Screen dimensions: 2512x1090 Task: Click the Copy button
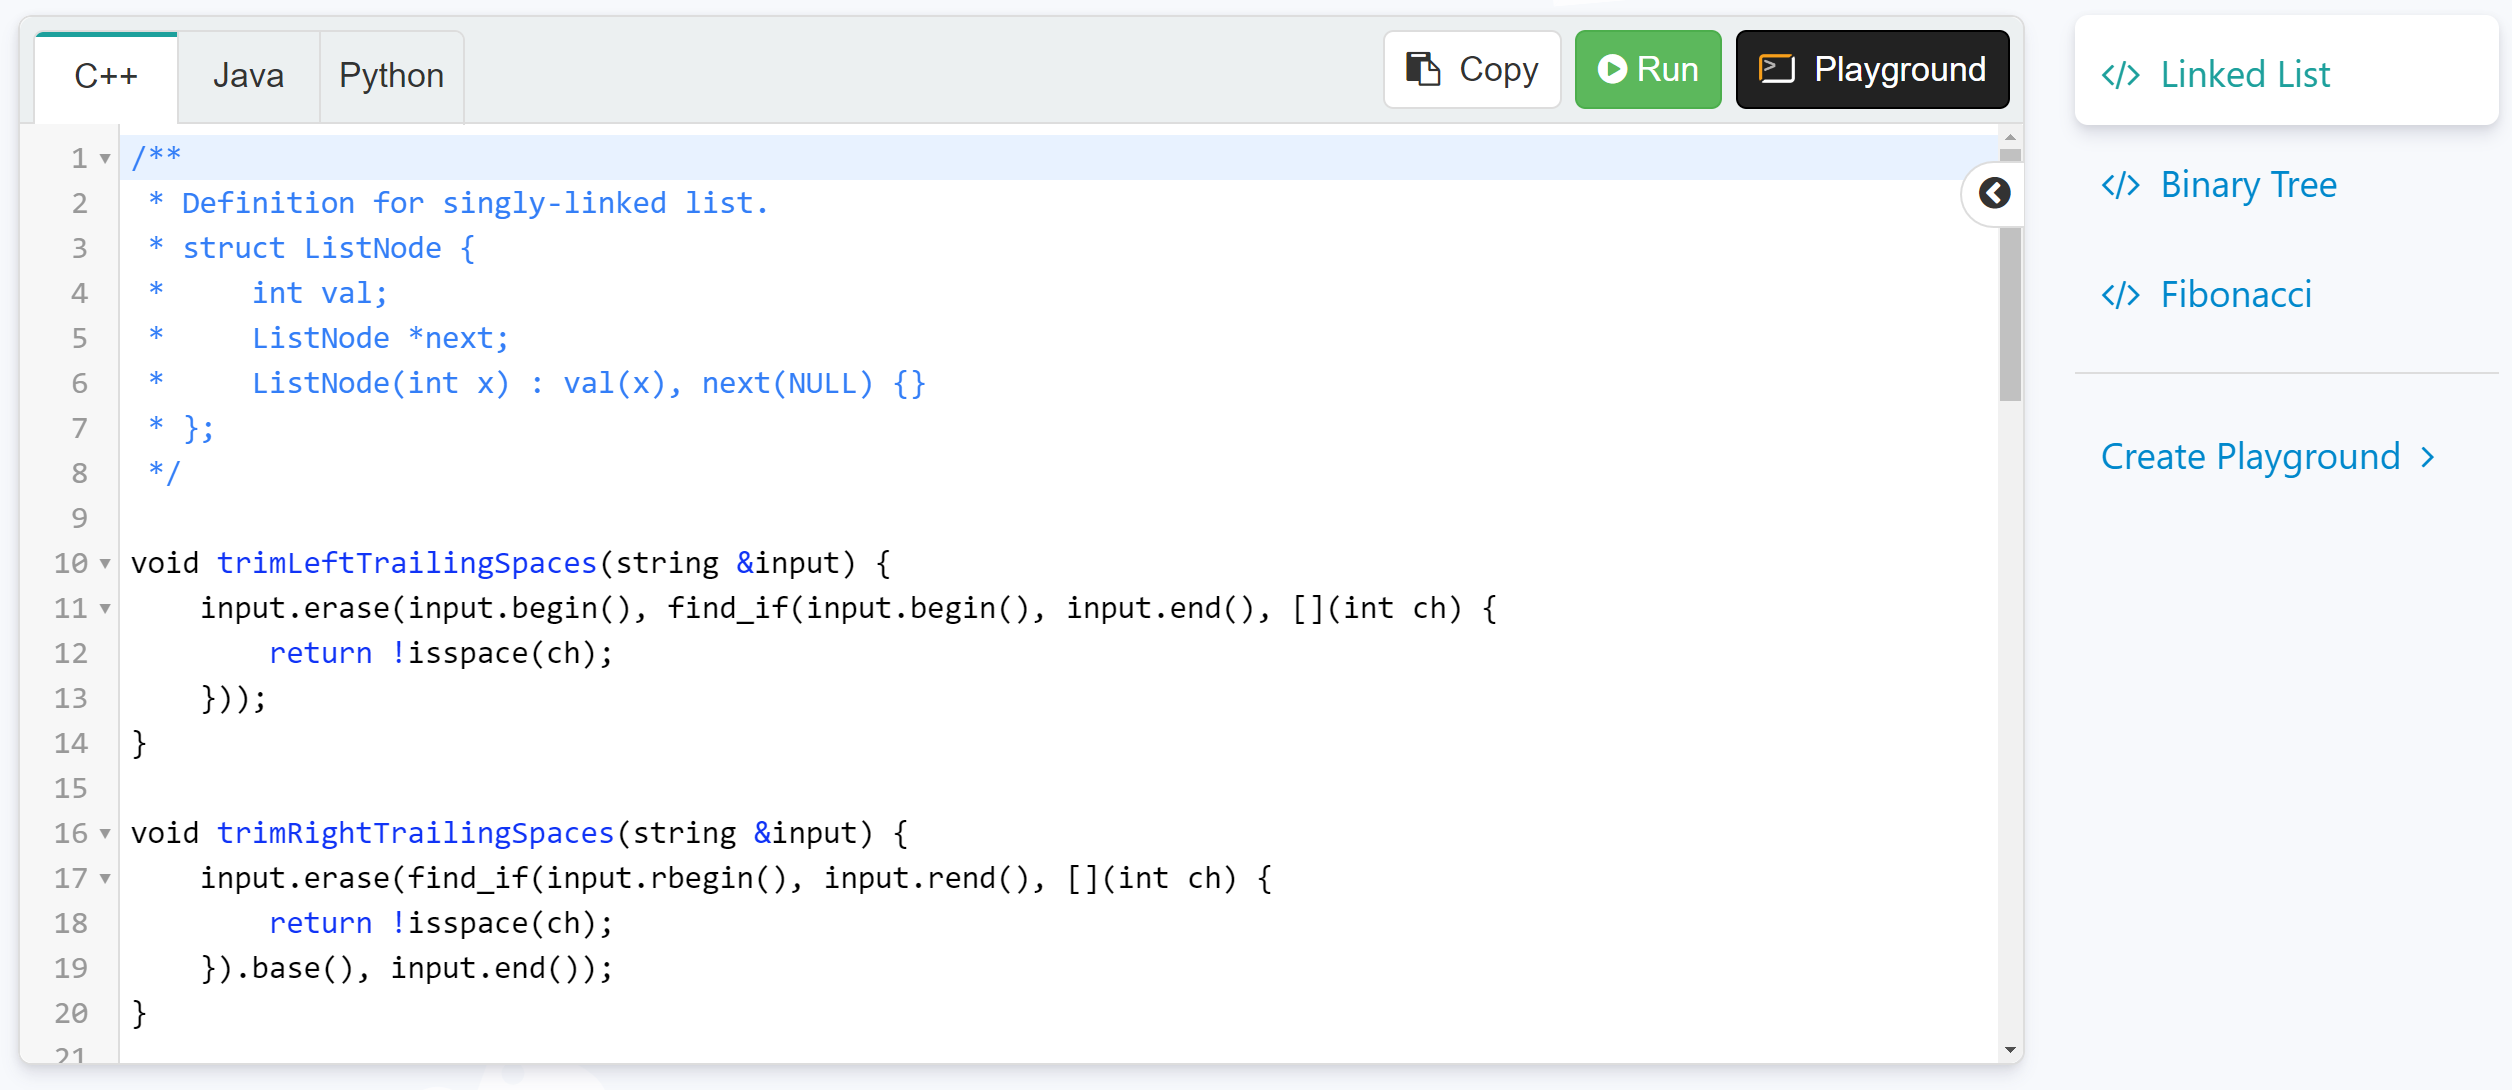pyautogui.click(x=1471, y=69)
